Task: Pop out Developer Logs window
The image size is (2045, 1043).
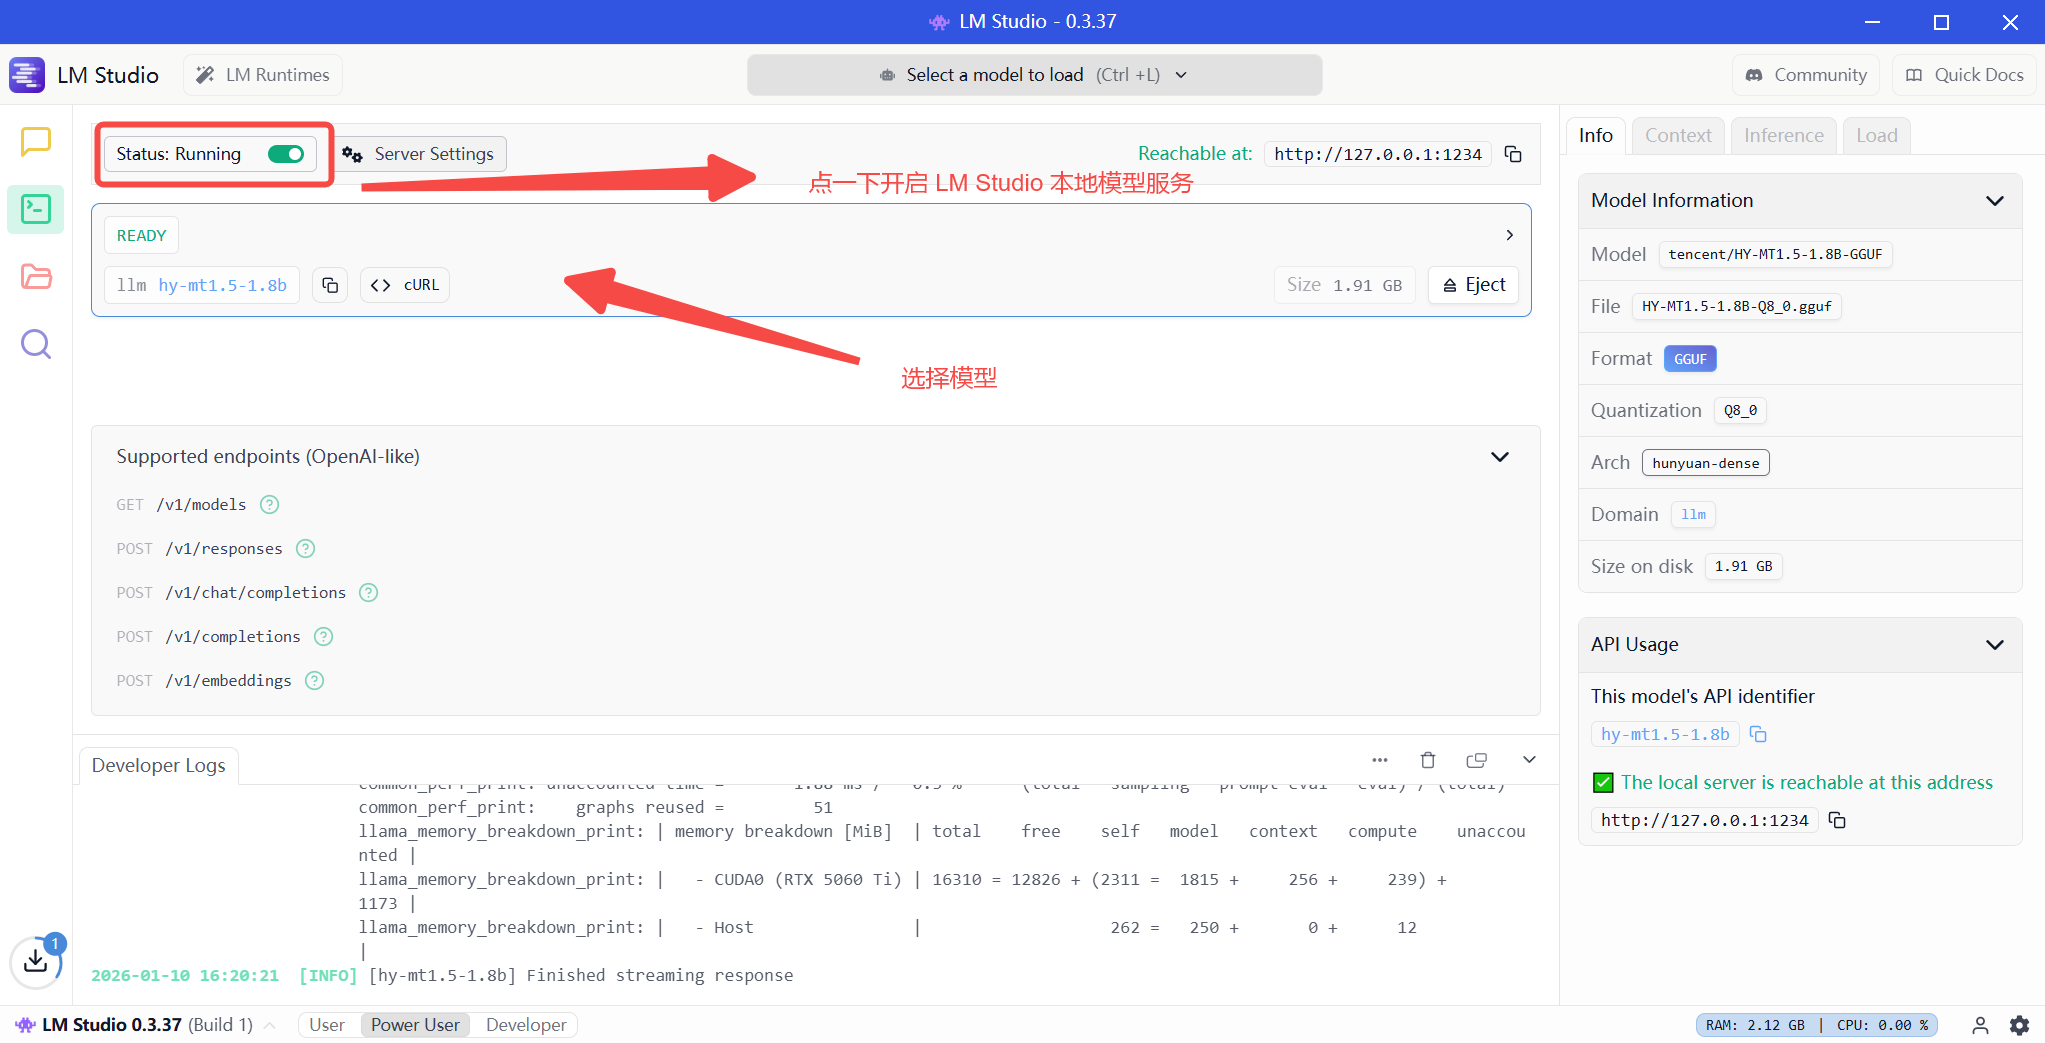Action: (x=1477, y=760)
